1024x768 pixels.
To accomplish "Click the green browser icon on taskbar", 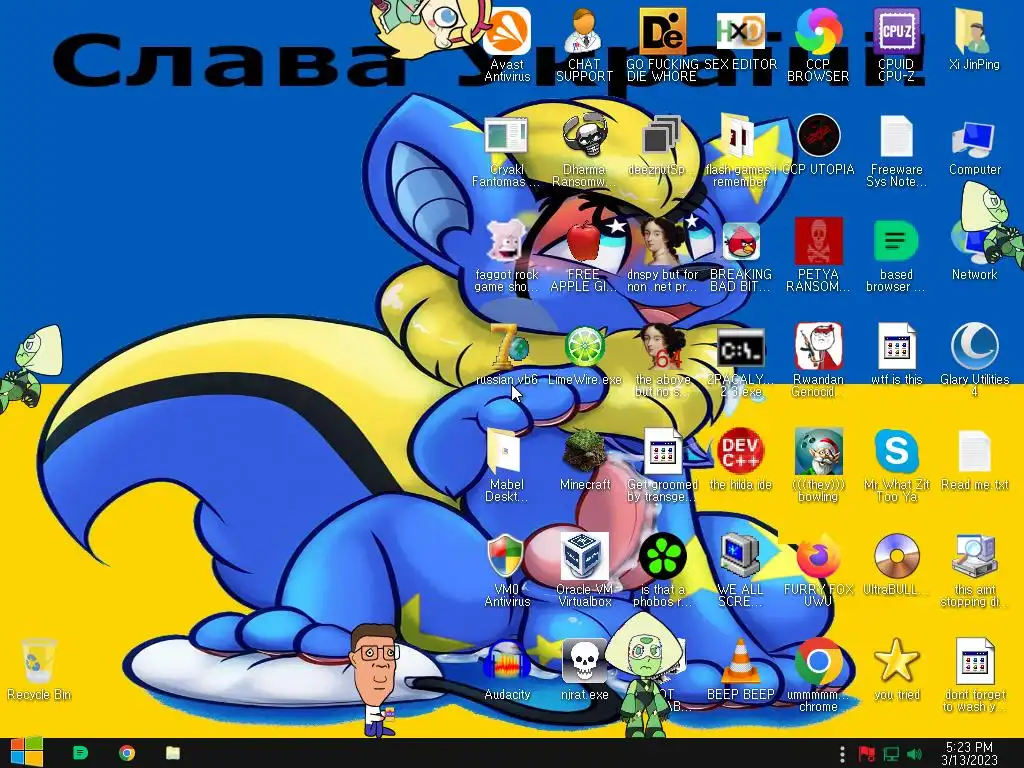I will [x=80, y=753].
